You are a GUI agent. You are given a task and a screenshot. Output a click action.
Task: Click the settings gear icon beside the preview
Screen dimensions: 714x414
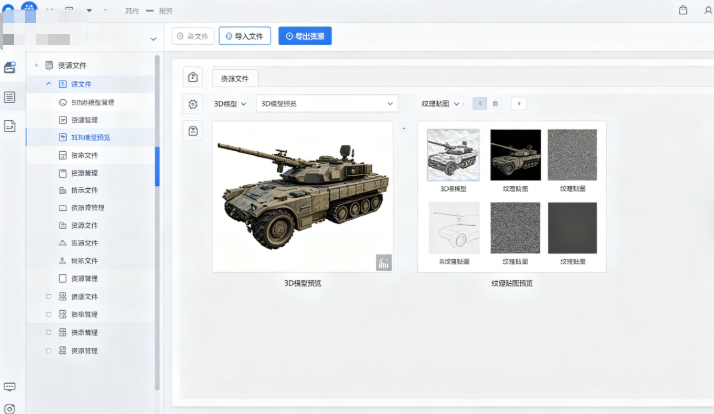(193, 103)
